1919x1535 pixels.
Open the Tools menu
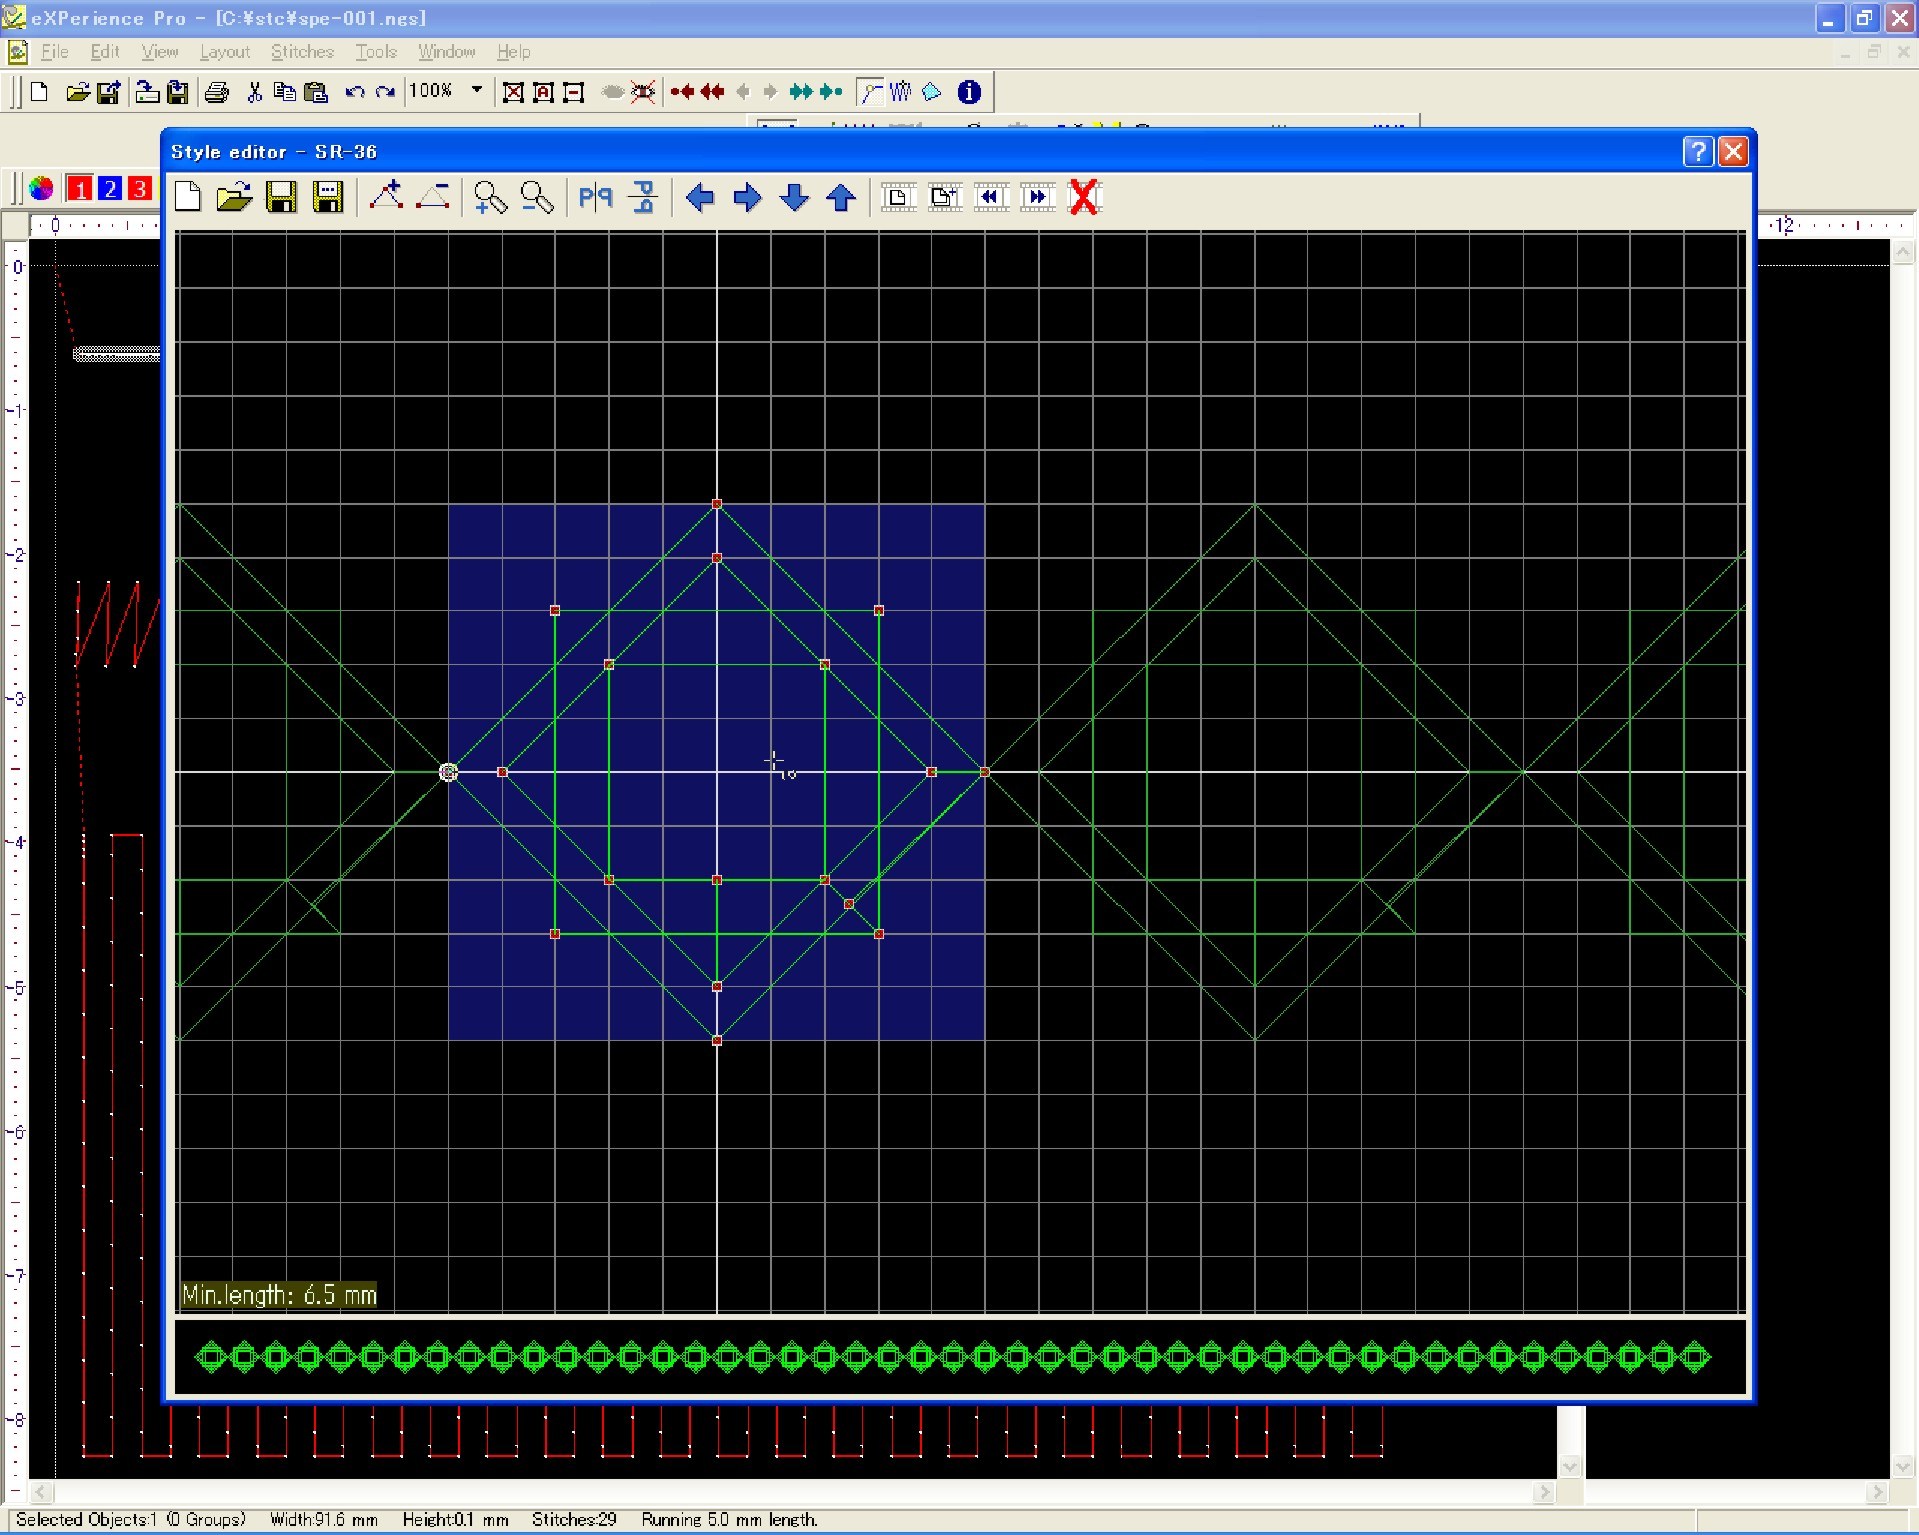375,52
